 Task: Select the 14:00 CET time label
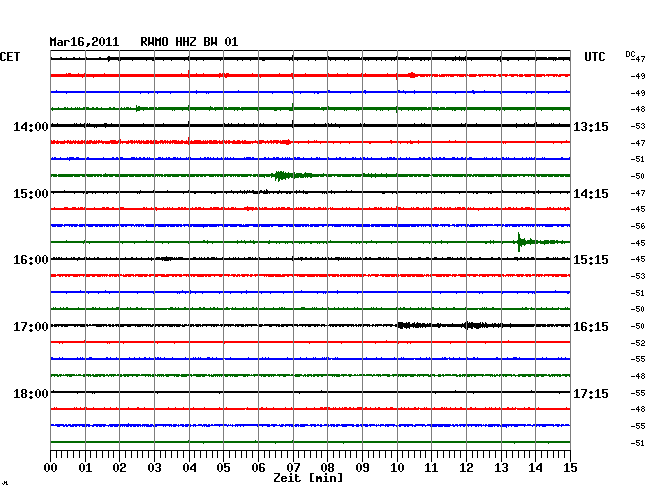[x=31, y=126]
